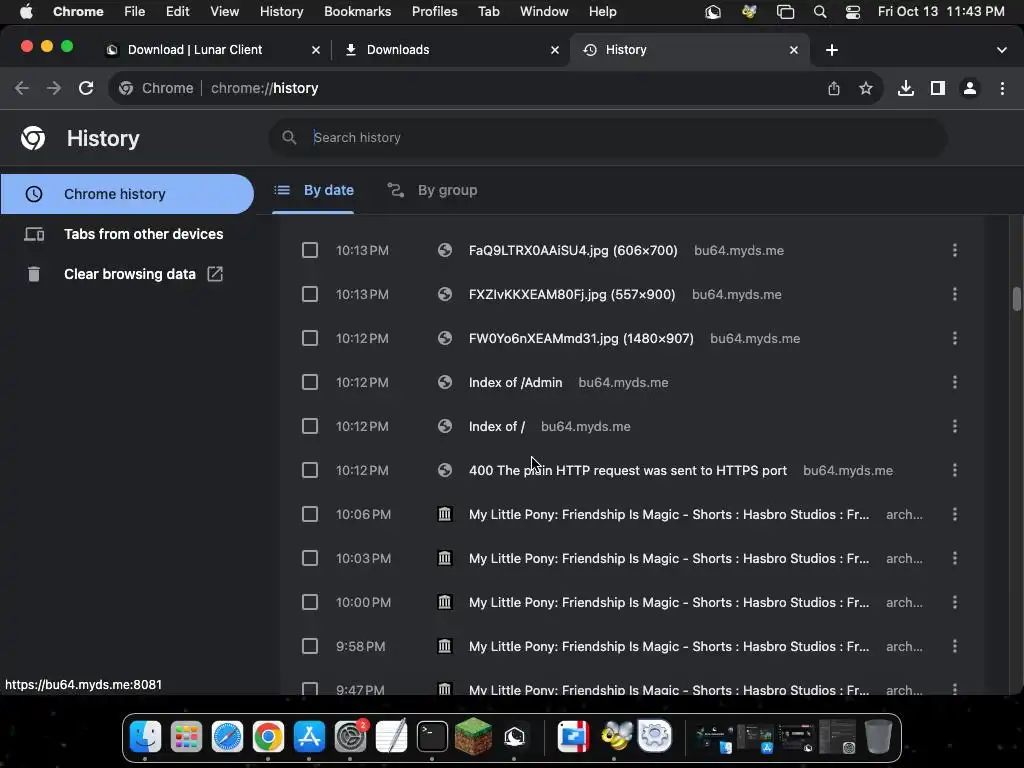
Task: Open the Index of /Admin history link
Action: tap(515, 382)
